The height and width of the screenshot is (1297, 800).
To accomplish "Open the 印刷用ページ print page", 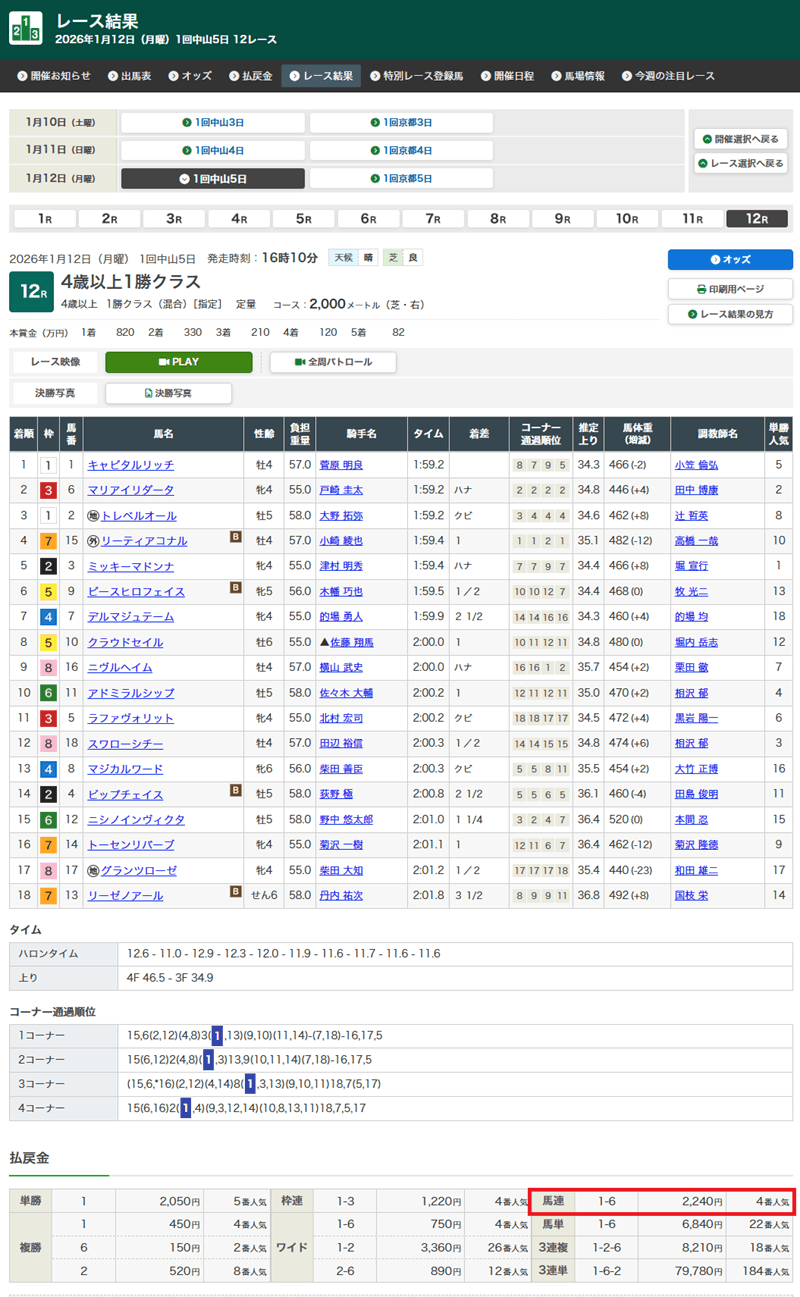I will [730, 289].
